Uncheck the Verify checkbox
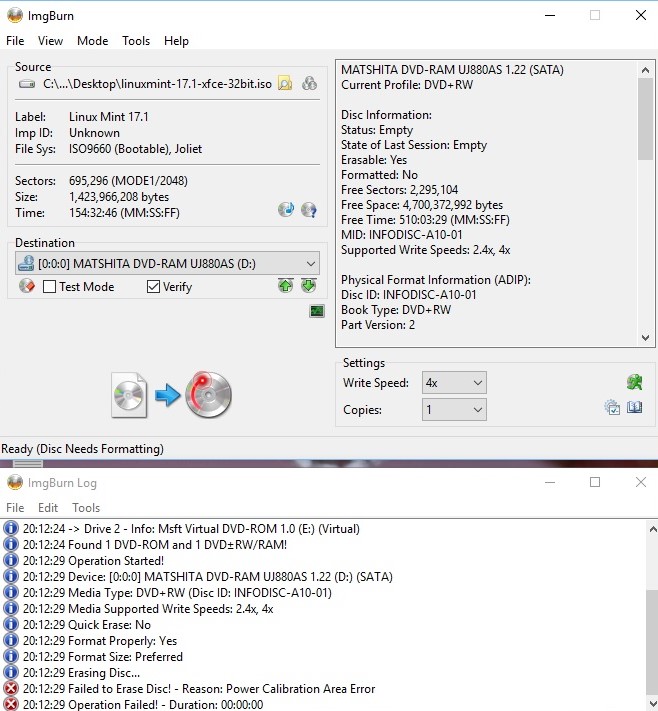658x711 pixels. click(x=153, y=287)
